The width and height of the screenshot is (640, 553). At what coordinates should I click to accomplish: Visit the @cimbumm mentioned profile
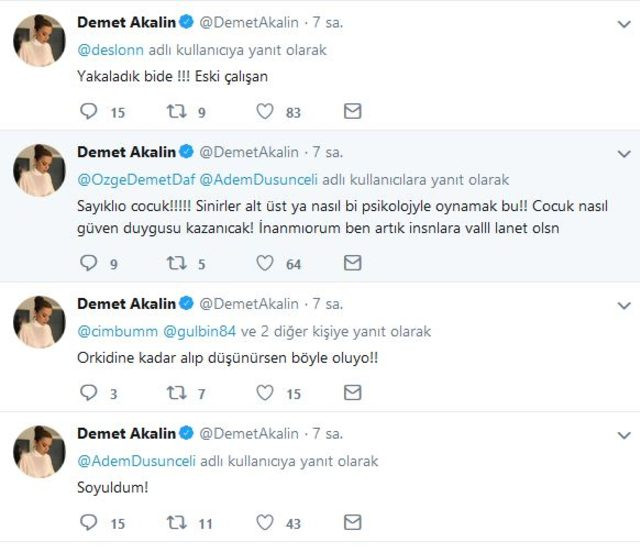pos(116,331)
